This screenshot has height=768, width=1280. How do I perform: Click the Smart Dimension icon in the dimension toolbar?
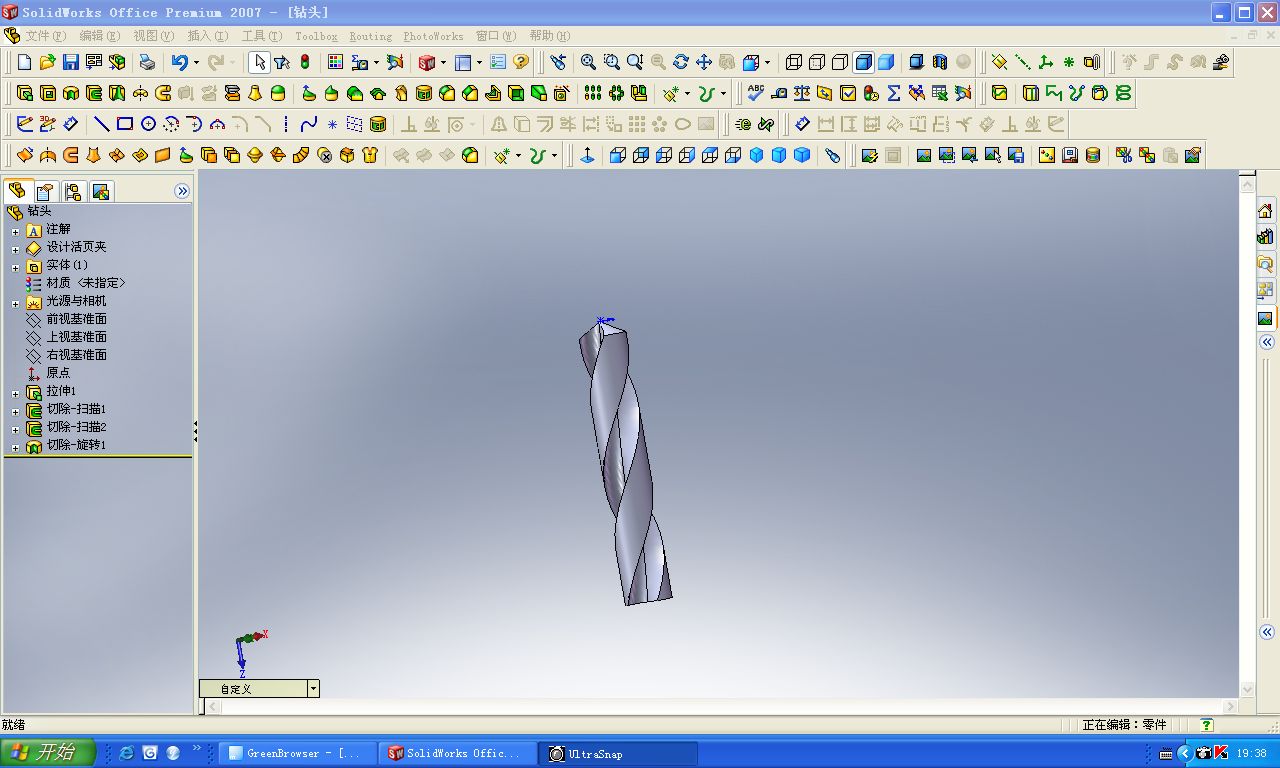[x=802, y=124]
